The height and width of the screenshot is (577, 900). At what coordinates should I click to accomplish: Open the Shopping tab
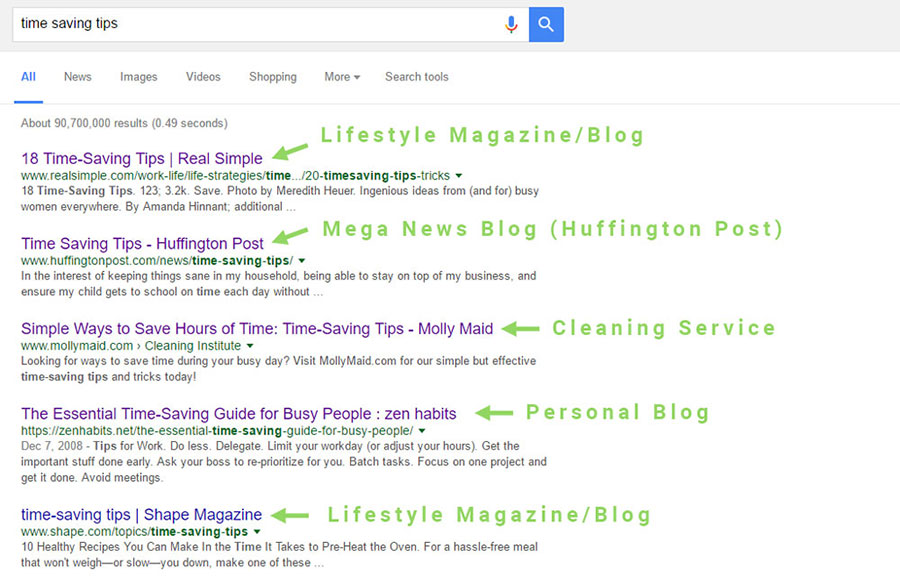[x=273, y=77]
